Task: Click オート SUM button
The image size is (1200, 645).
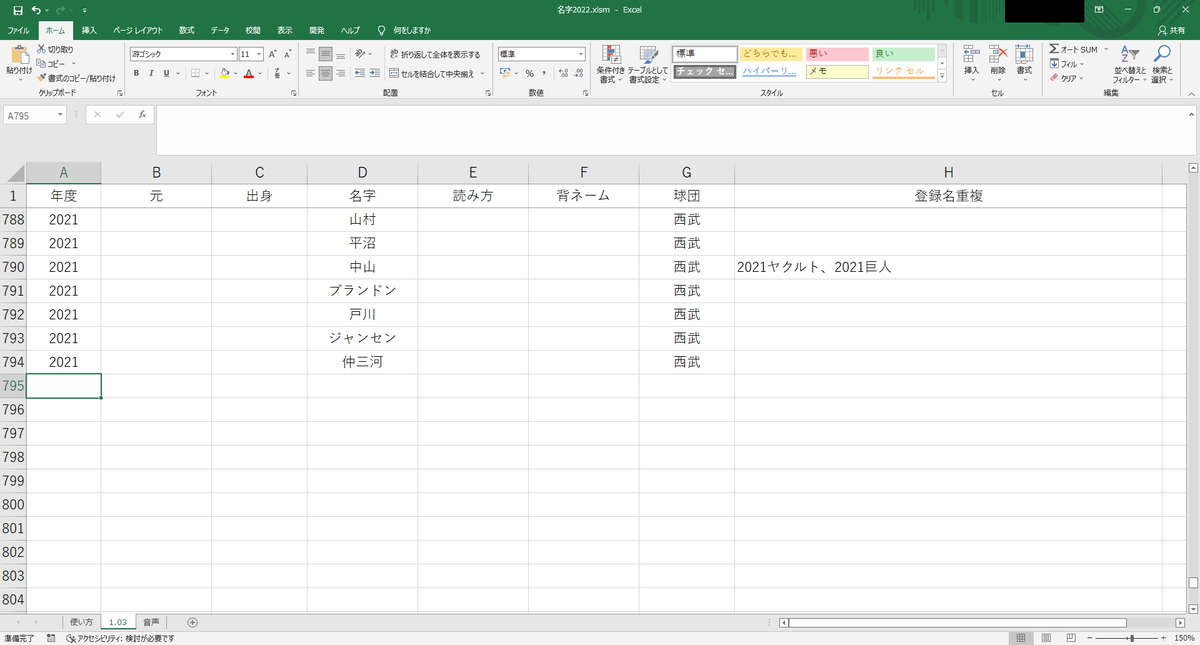Action: [x=1074, y=49]
